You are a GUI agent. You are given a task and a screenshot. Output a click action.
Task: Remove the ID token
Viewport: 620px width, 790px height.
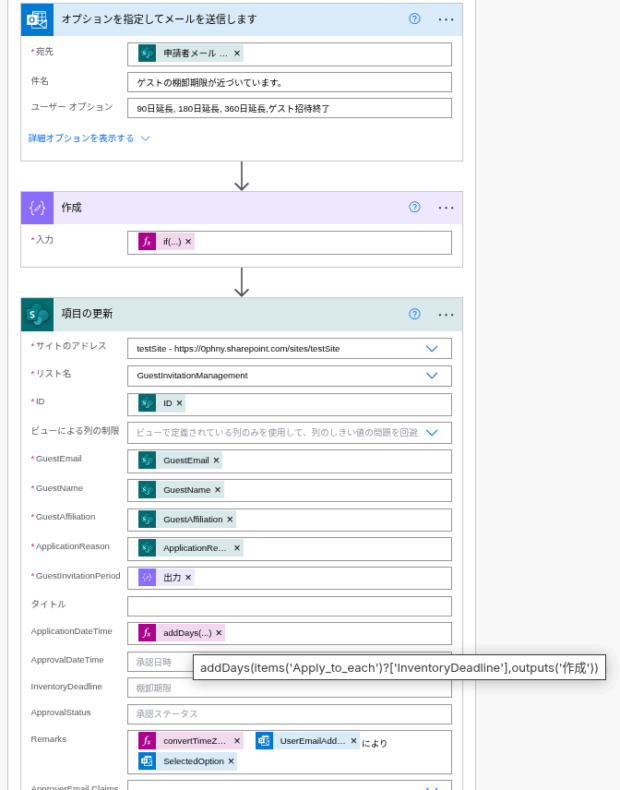[x=179, y=403]
